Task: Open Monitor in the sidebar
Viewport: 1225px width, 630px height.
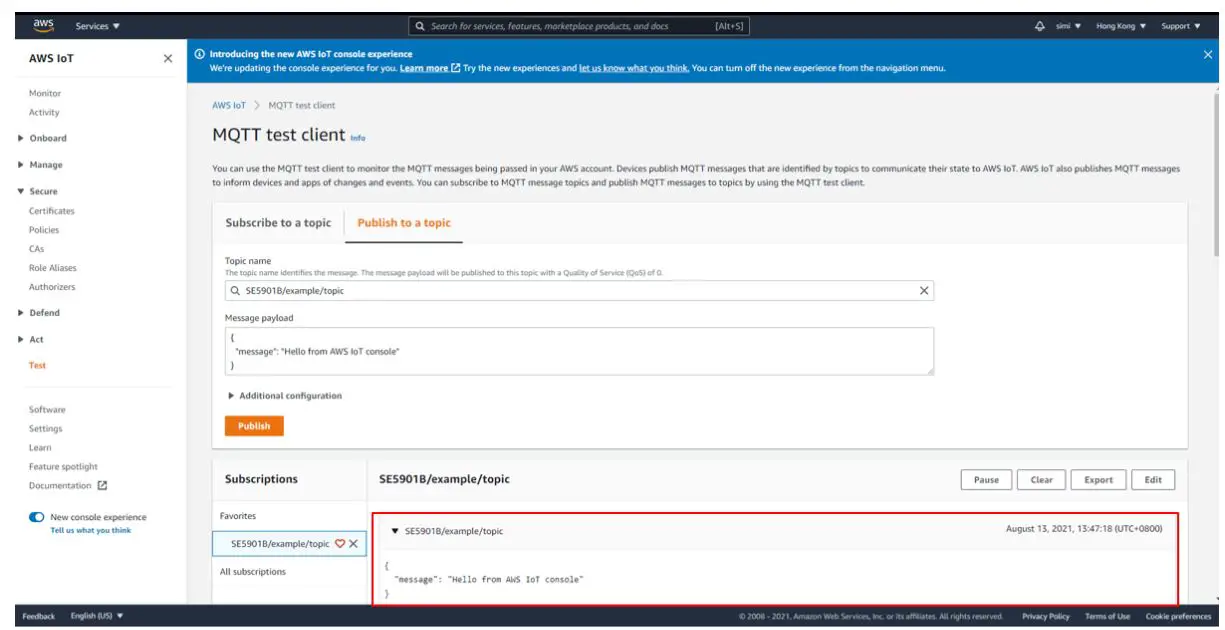Action: click(45, 93)
